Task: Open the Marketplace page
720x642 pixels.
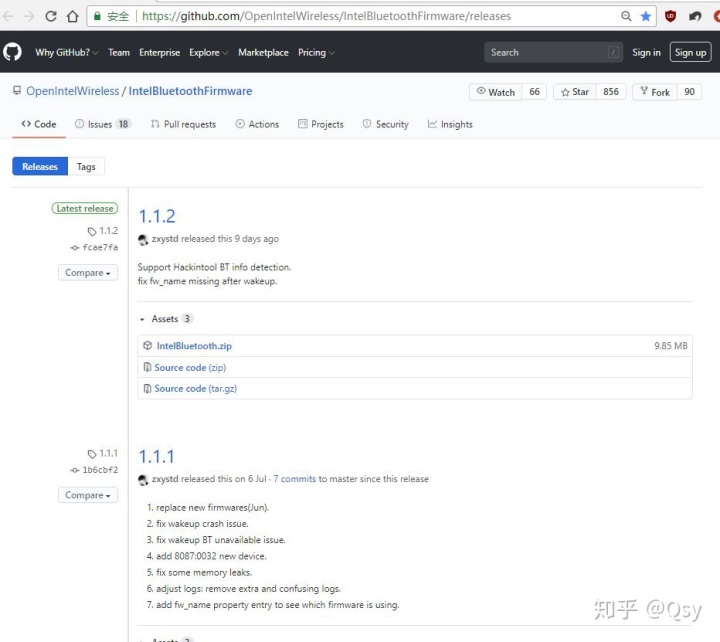Action: tap(263, 52)
